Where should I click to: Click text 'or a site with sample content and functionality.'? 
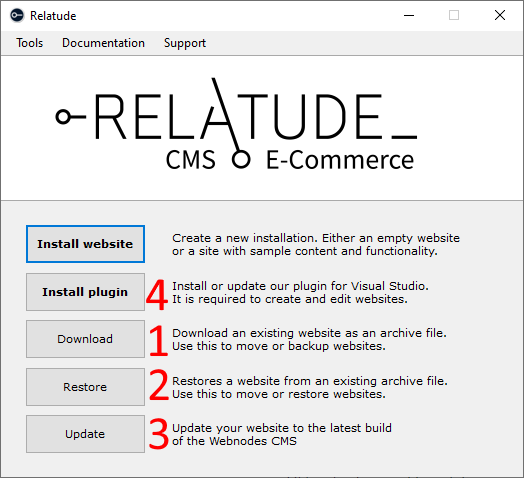(305, 251)
